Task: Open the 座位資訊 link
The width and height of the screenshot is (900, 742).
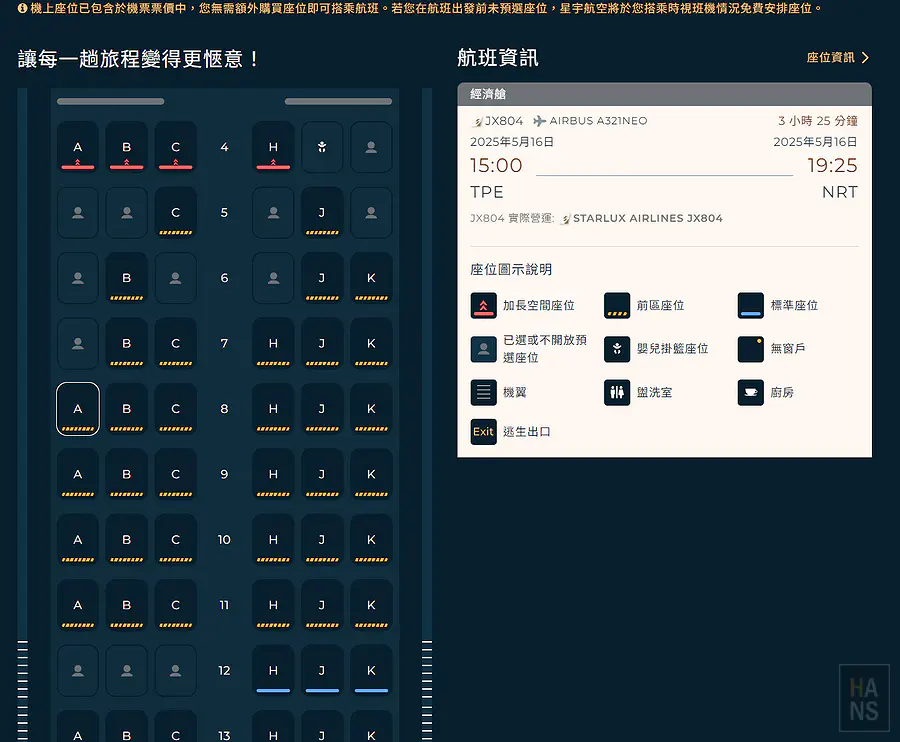Action: pyautogui.click(x=832, y=57)
